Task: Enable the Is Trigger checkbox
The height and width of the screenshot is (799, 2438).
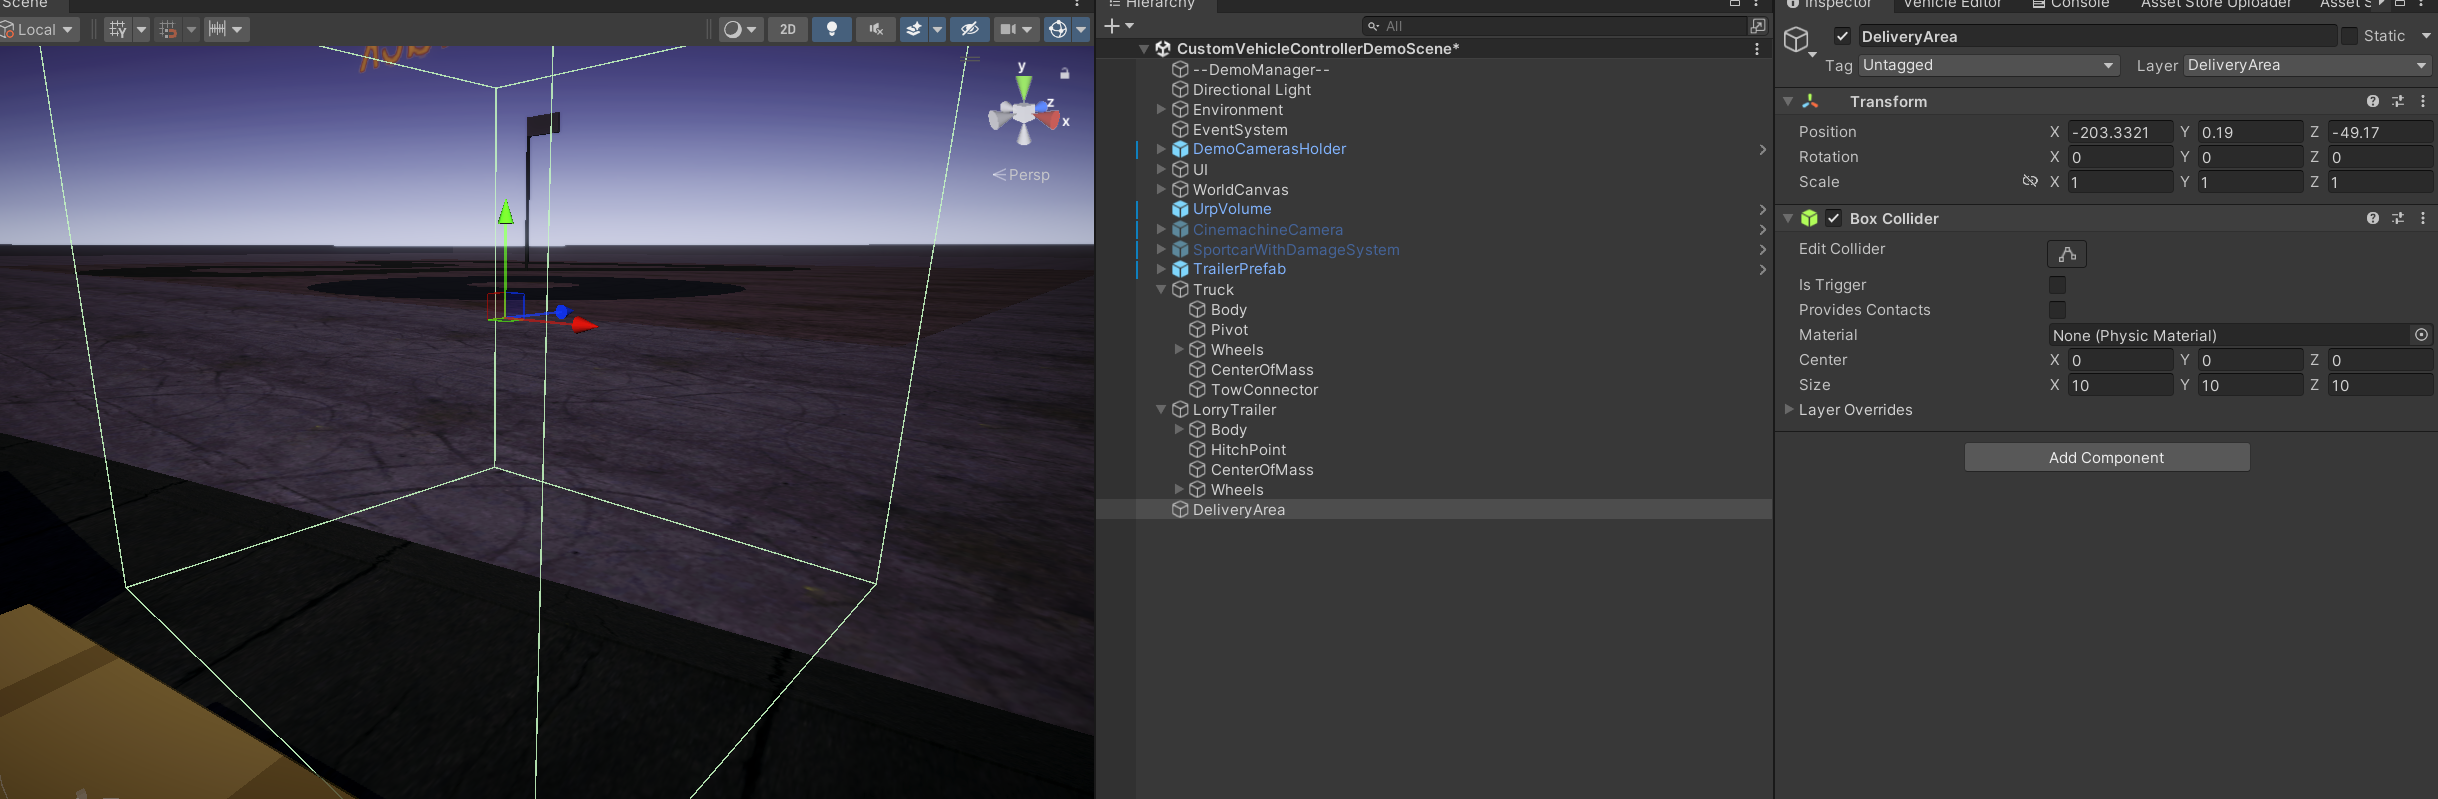Action: [x=2057, y=285]
